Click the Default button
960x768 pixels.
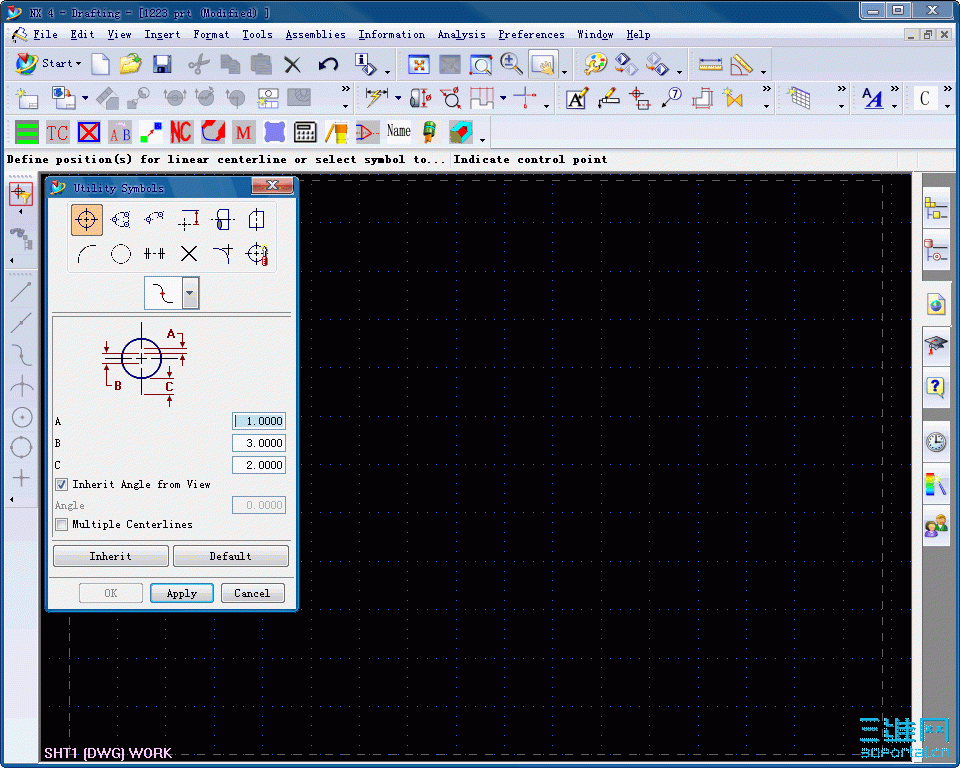[x=231, y=555]
